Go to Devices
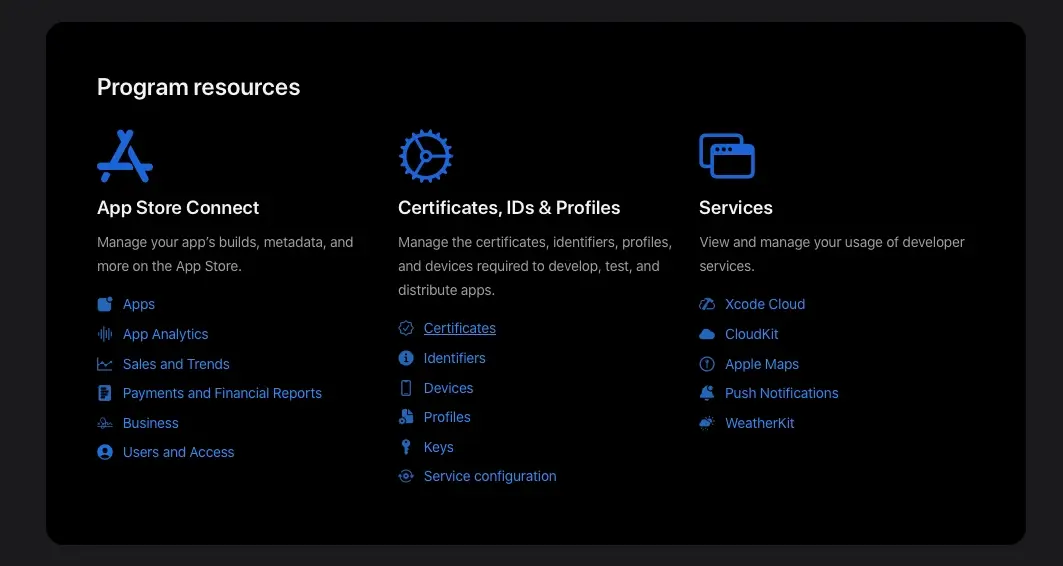1063x566 pixels. pos(448,388)
